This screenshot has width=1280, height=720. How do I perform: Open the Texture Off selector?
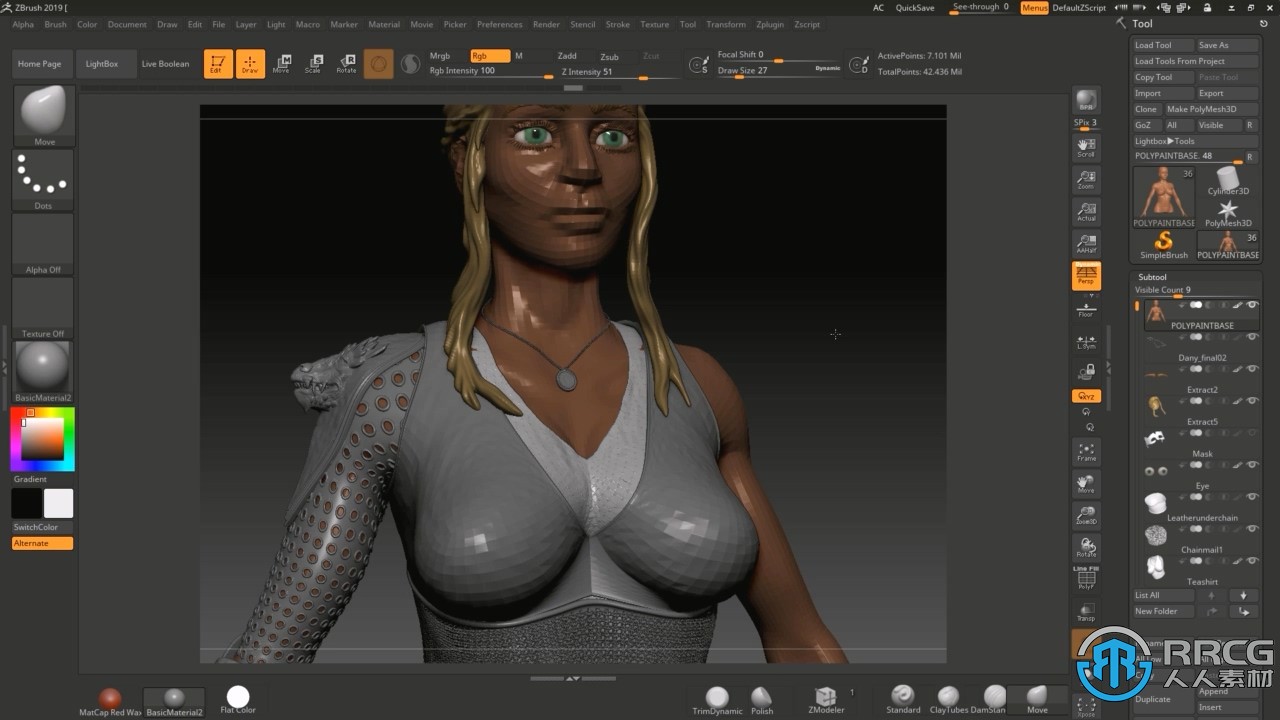tap(43, 308)
